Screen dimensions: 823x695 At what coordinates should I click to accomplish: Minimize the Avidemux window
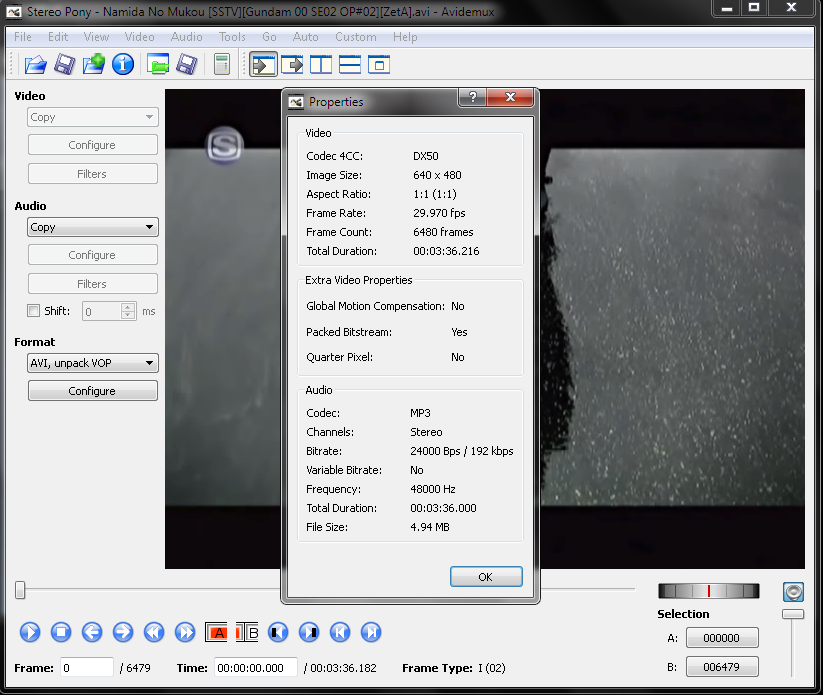(727, 8)
